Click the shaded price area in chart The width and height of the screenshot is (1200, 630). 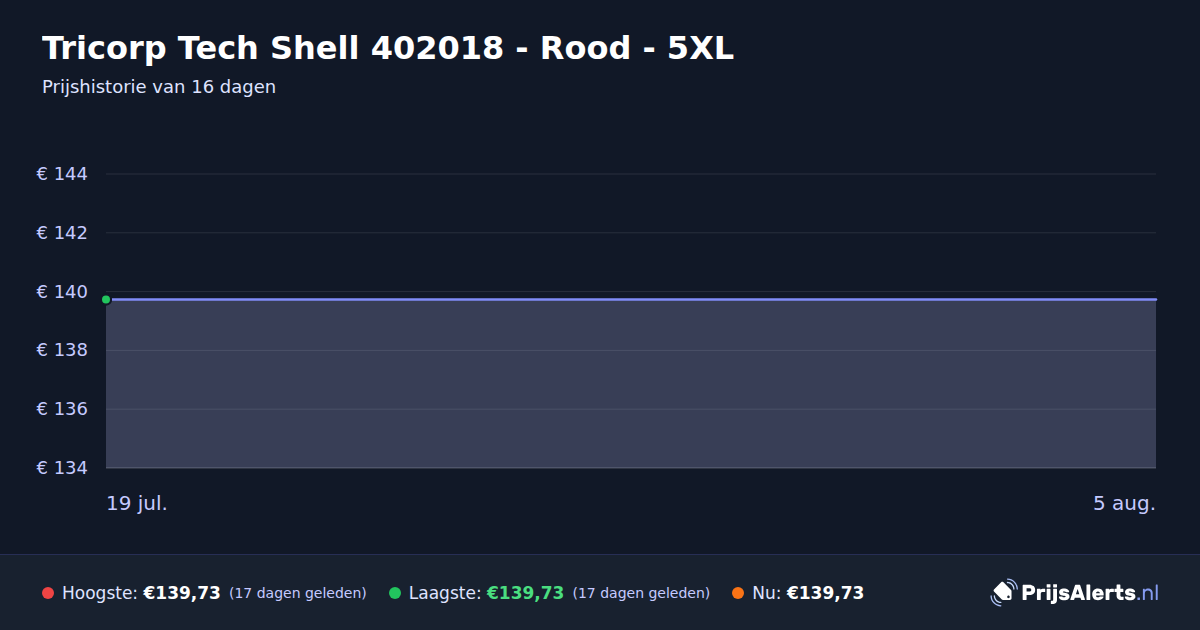[631, 384]
